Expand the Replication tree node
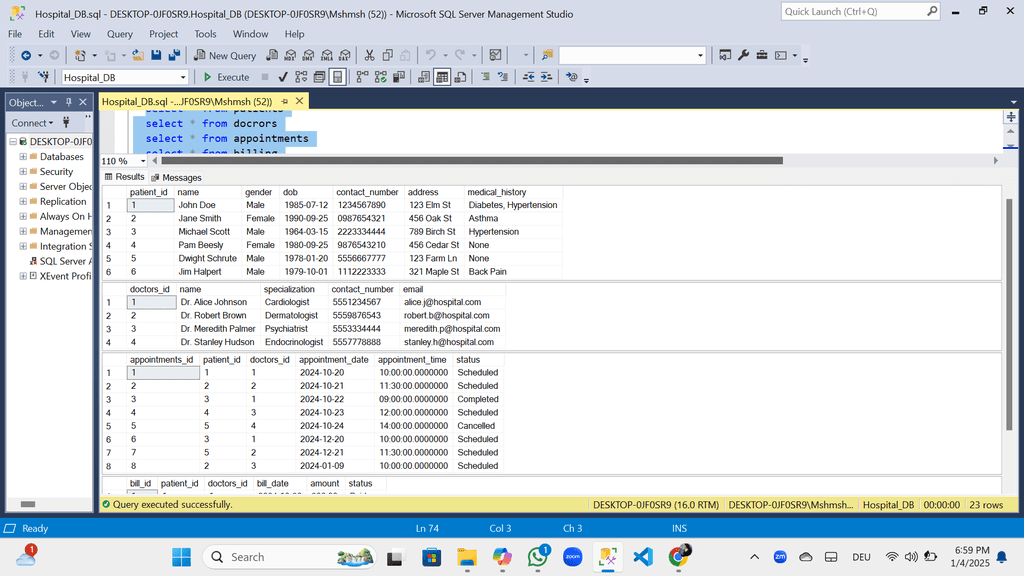1024x576 pixels. (x=23, y=202)
